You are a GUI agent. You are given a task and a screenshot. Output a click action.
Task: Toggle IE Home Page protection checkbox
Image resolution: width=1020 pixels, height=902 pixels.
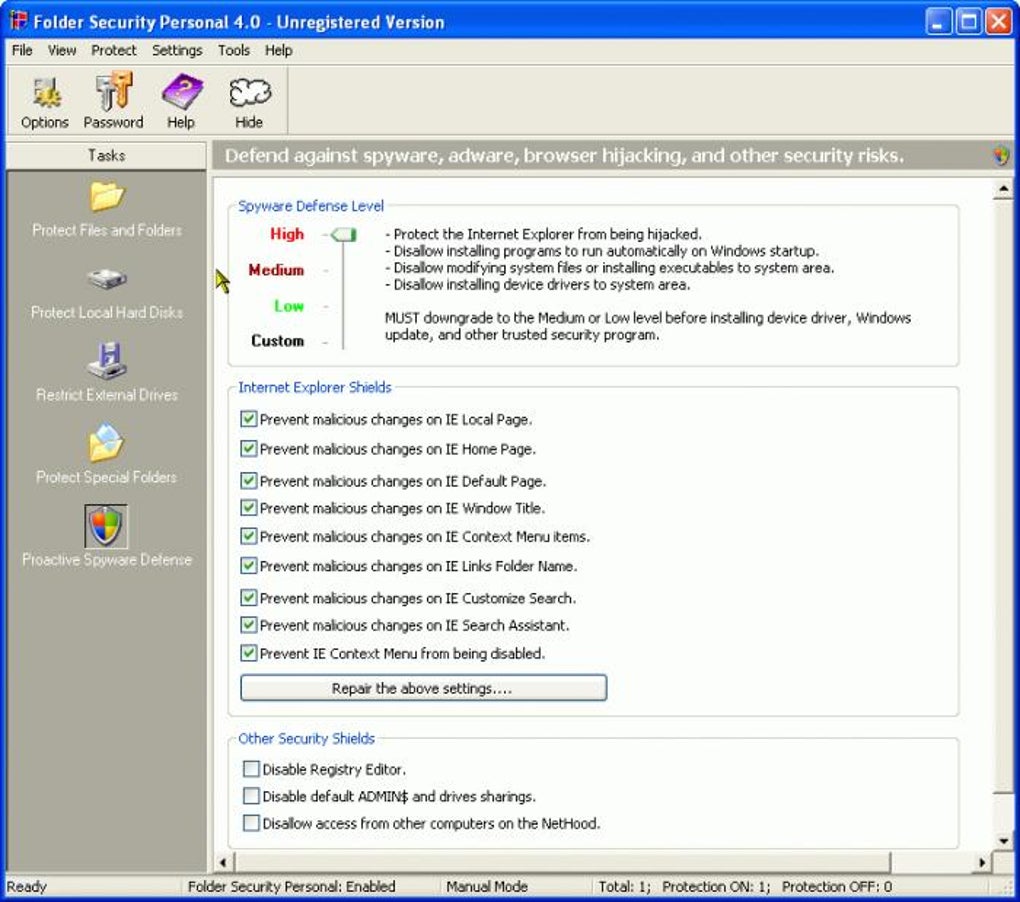[x=248, y=448]
